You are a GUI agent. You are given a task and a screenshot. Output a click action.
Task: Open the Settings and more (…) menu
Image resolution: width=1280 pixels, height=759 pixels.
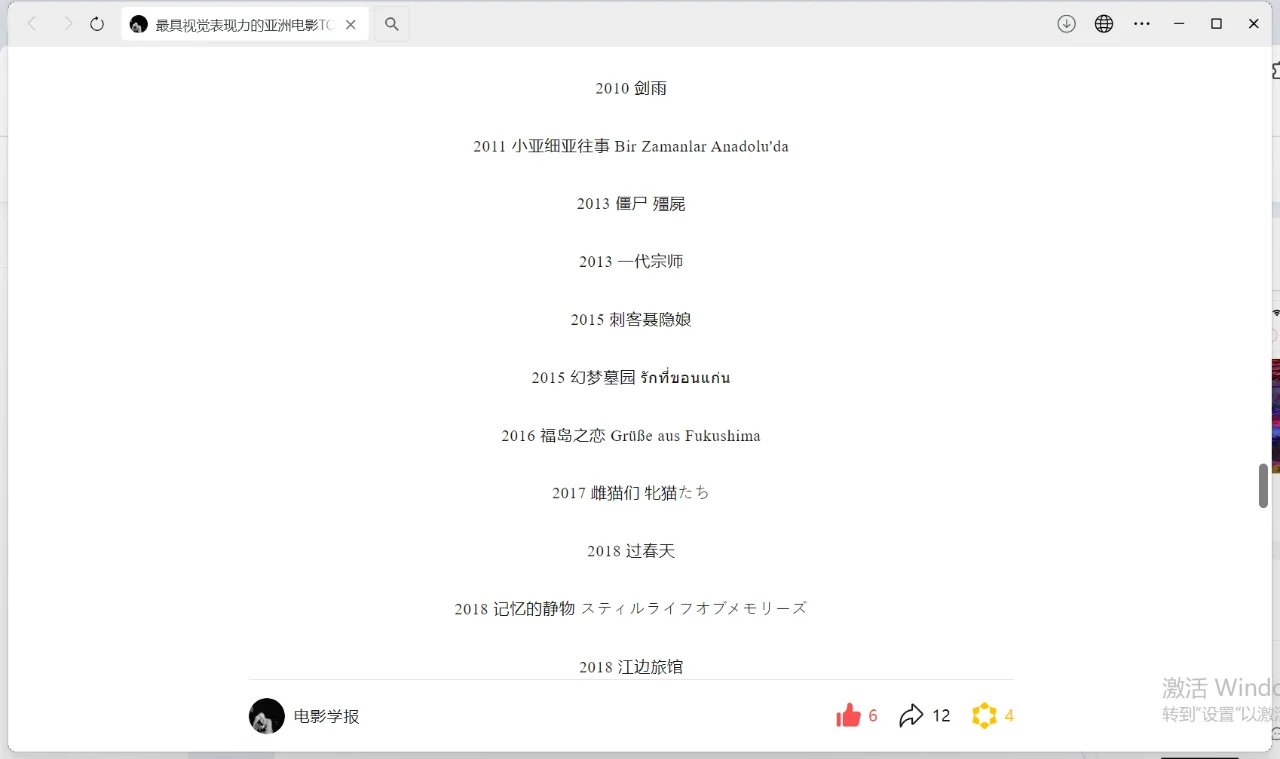[x=1142, y=23]
